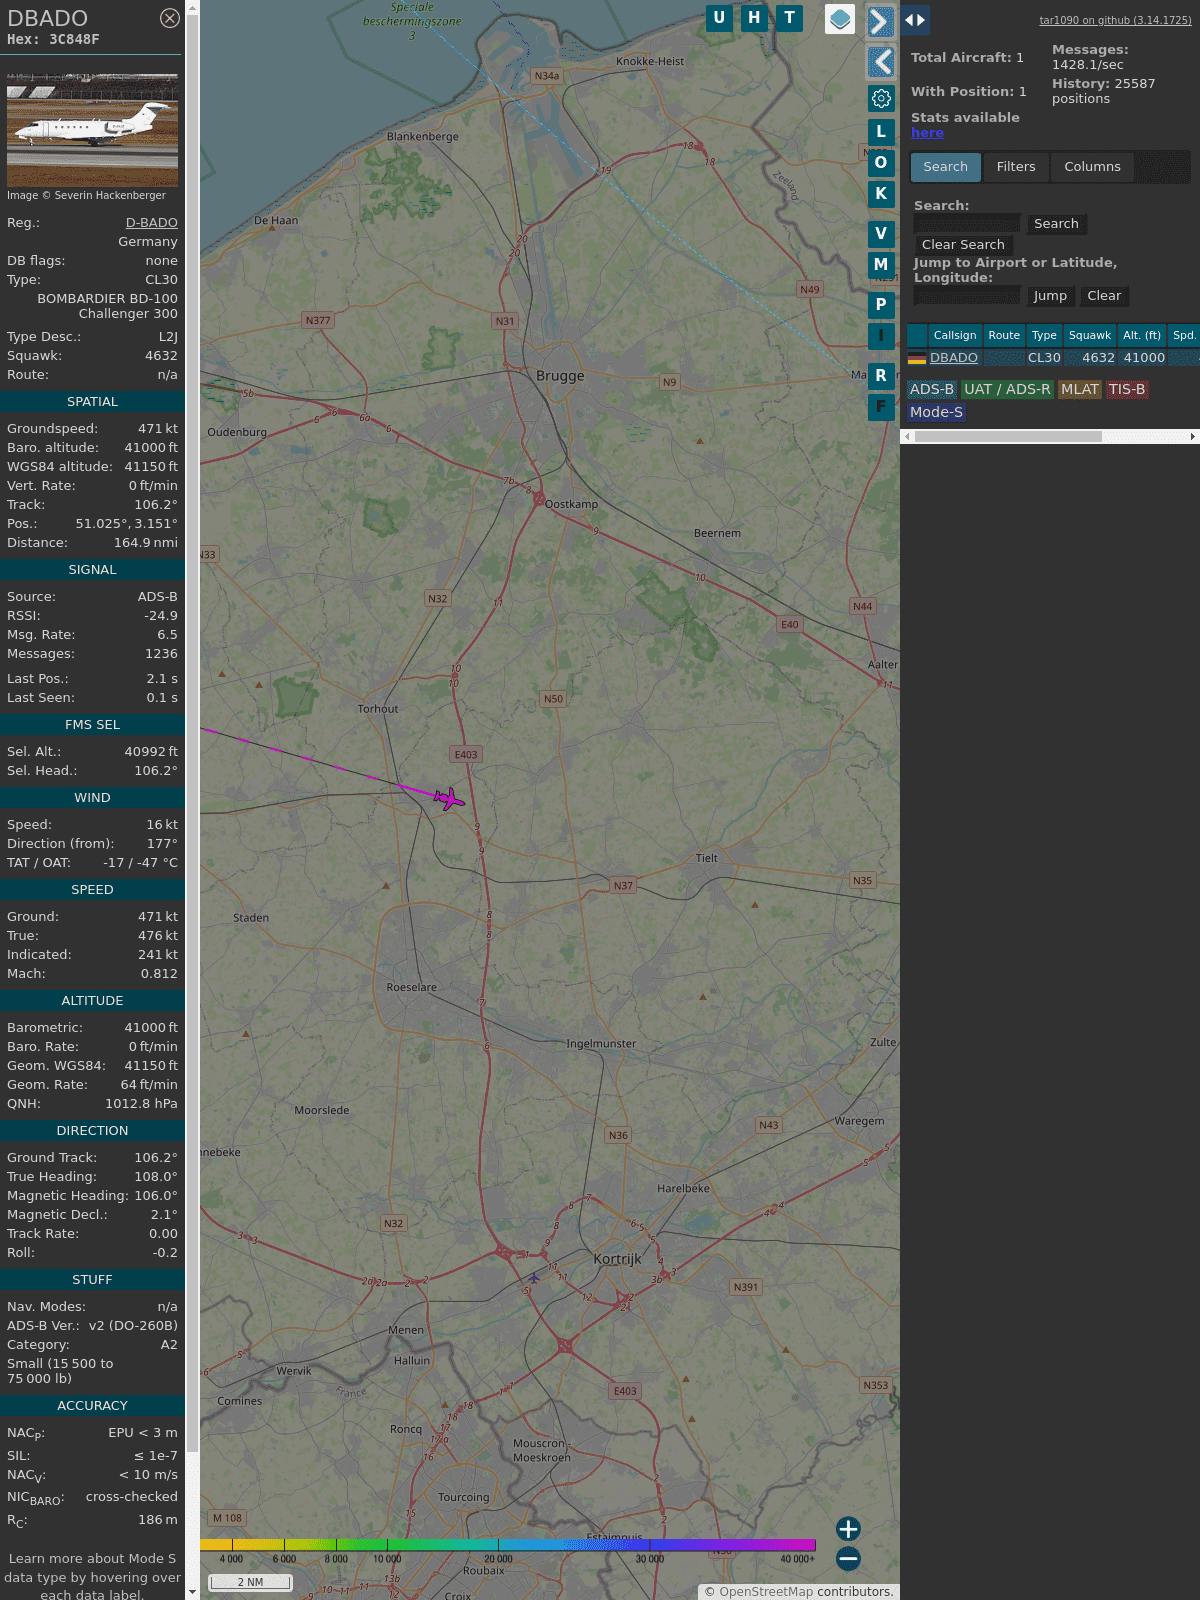The height and width of the screenshot is (1600, 1200).
Task: Toggle the I map button
Action: [881, 336]
